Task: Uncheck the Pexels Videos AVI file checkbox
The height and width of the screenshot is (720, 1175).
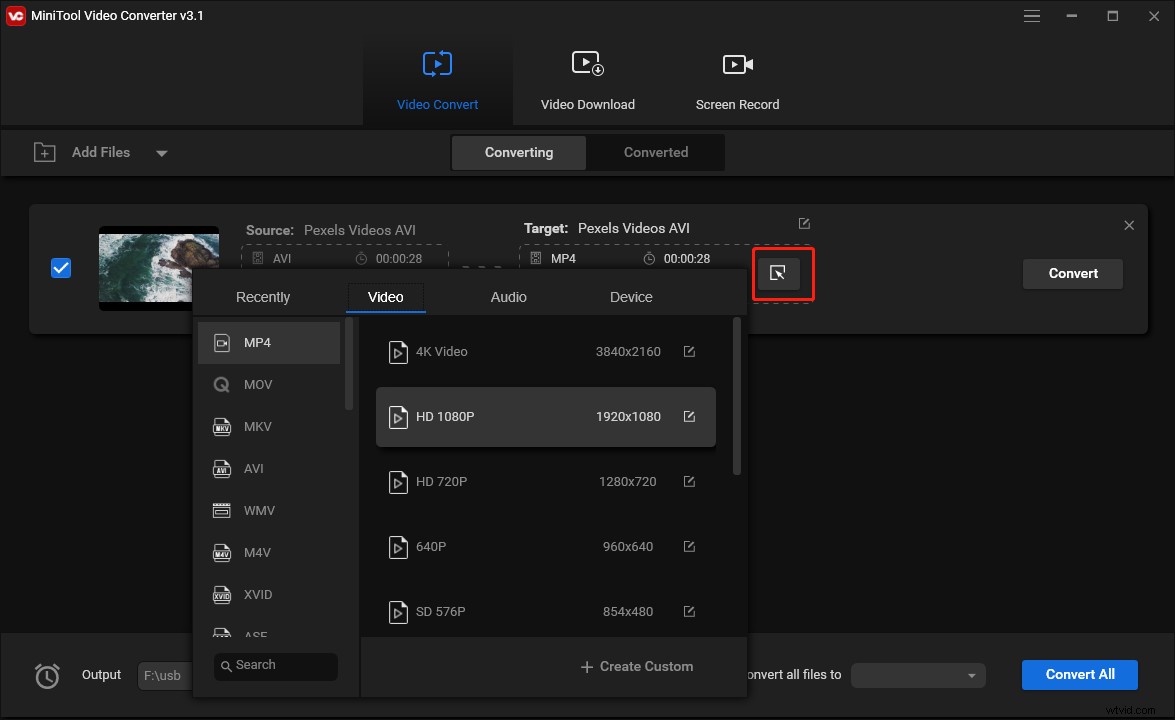Action: (61, 268)
